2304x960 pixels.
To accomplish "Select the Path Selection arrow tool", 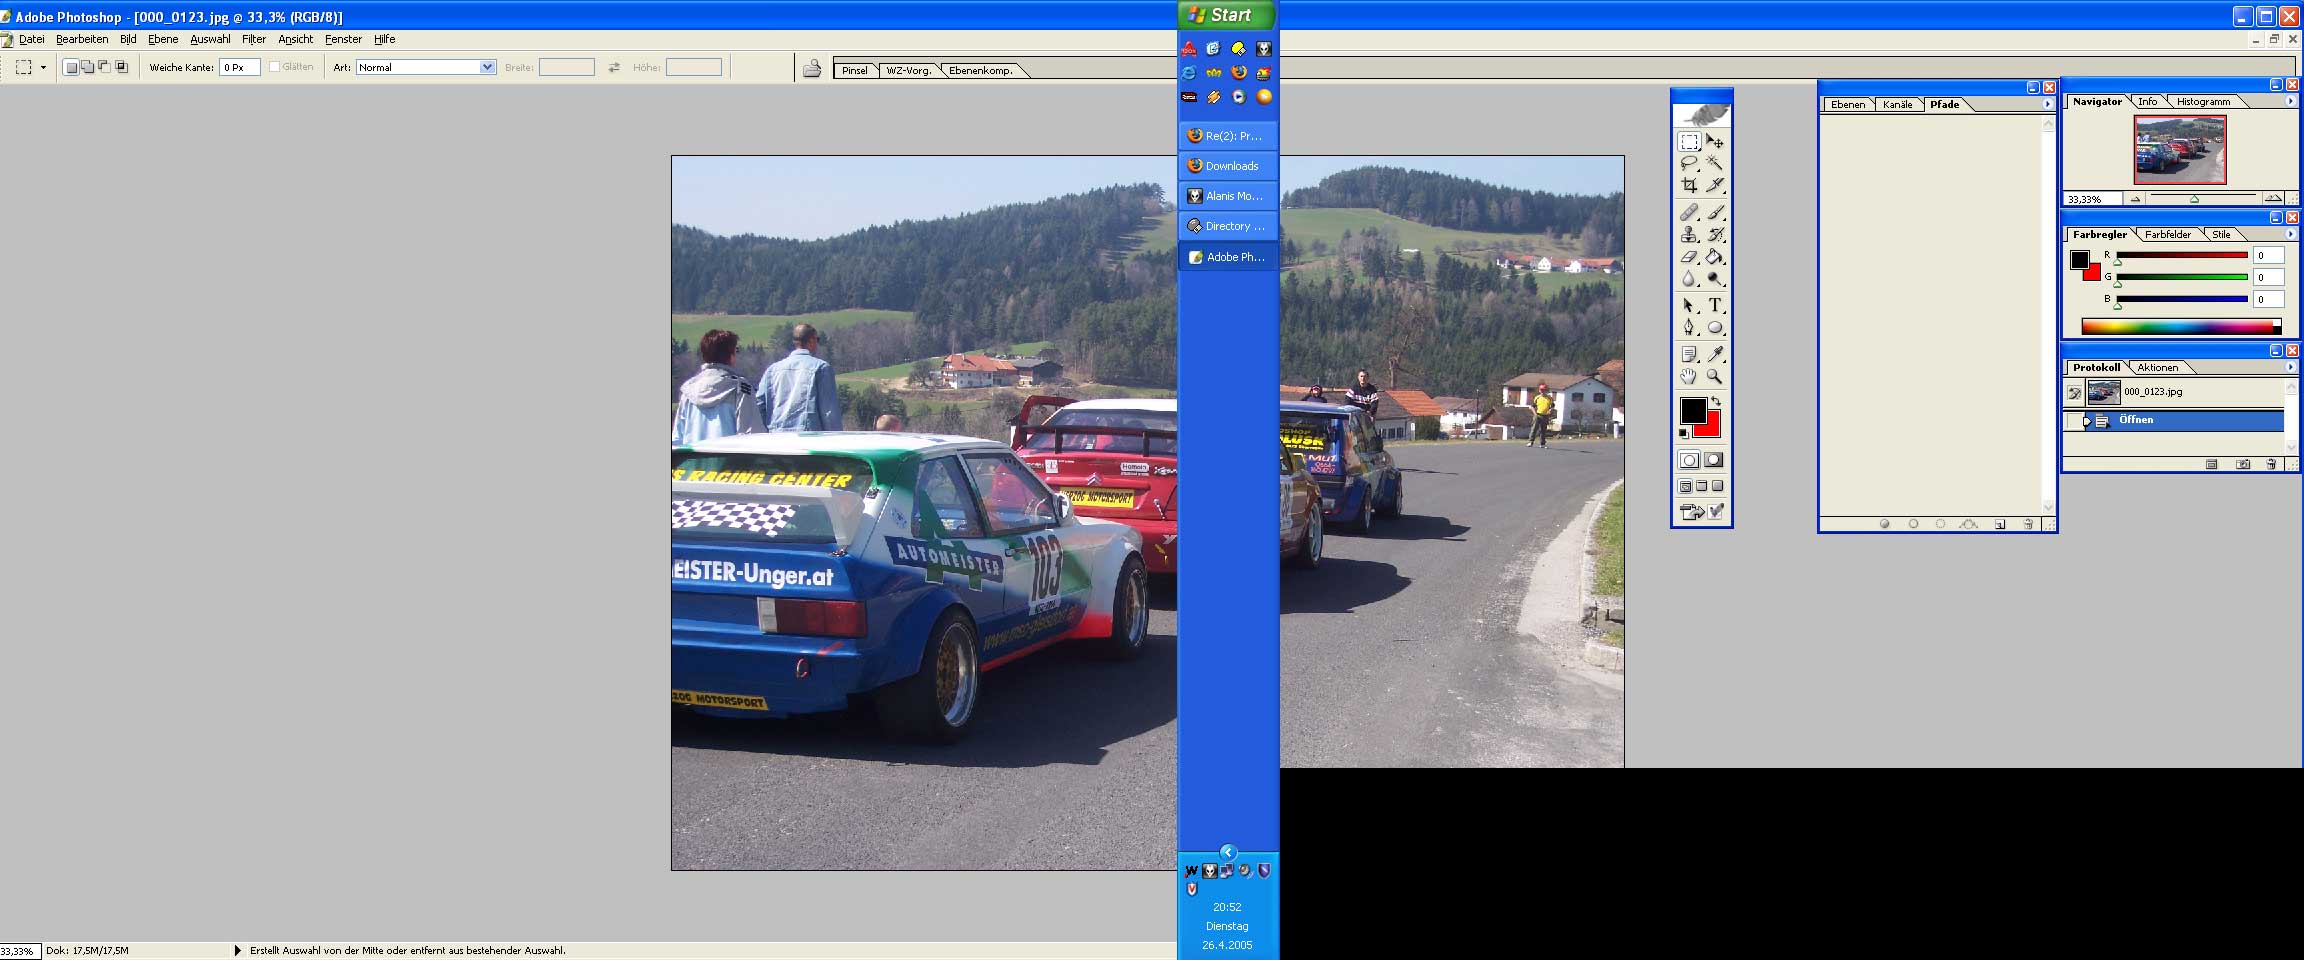I will click(x=1689, y=306).
